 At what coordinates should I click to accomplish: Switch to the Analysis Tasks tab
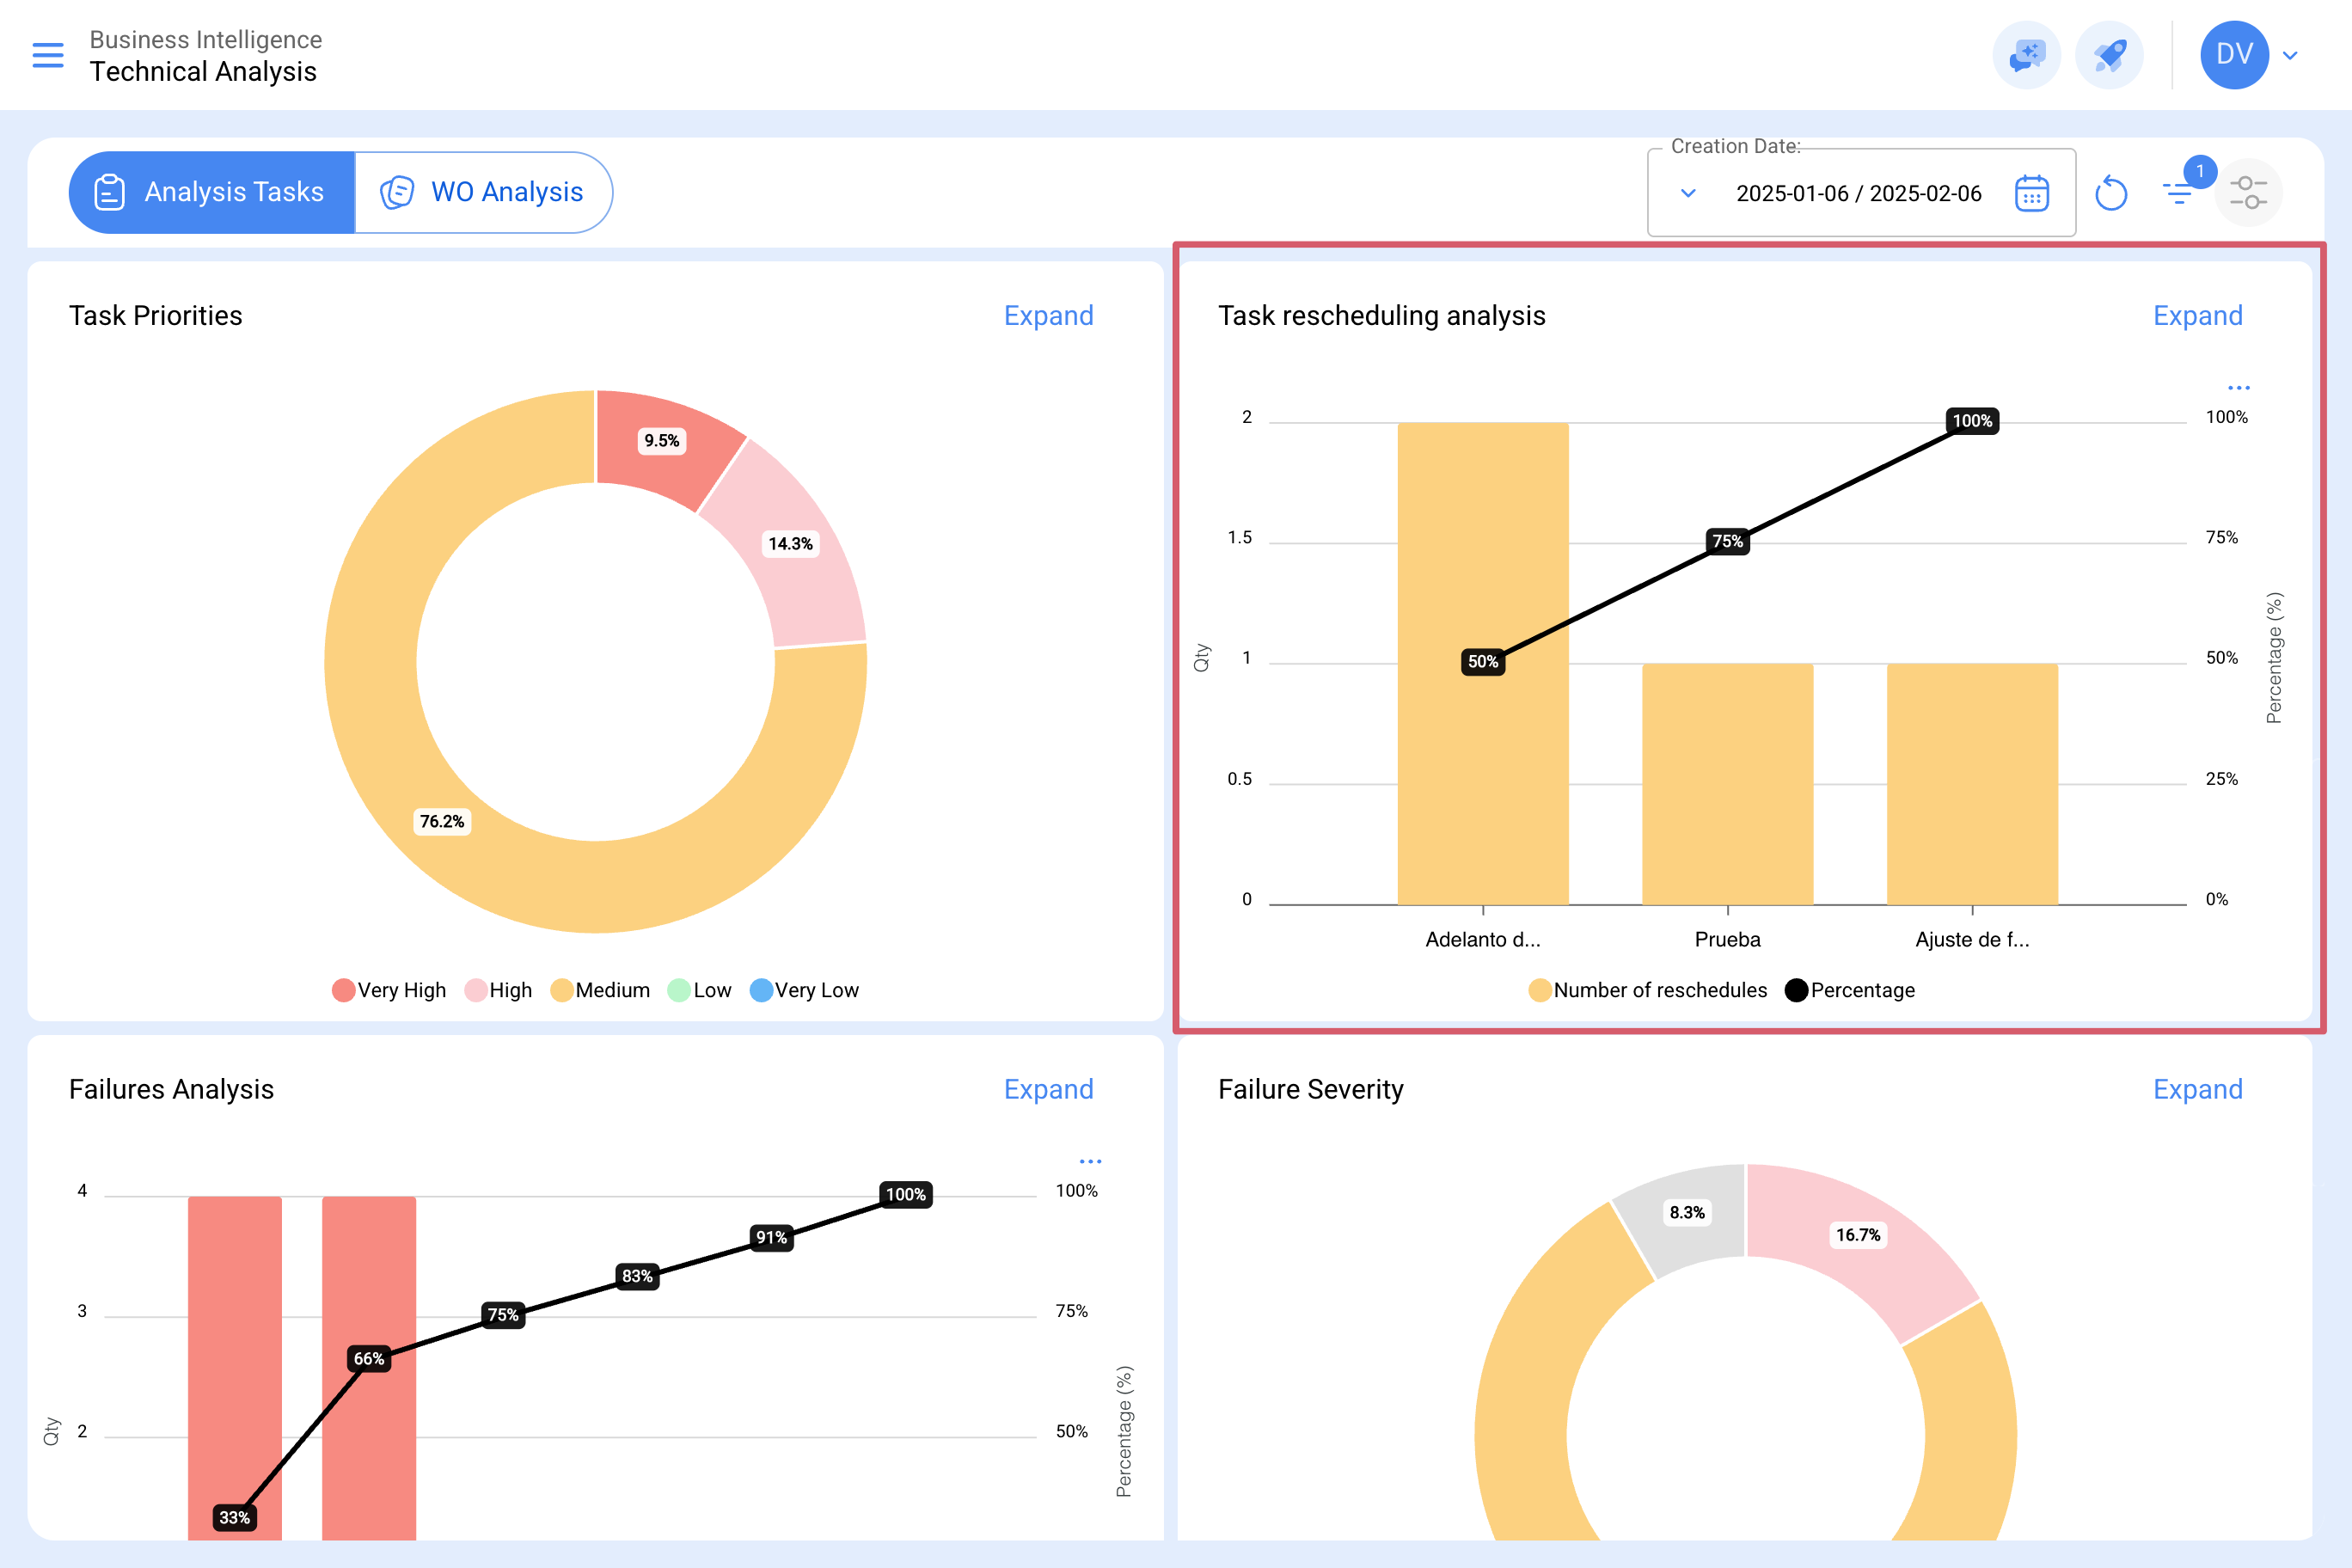coord(212,192)
